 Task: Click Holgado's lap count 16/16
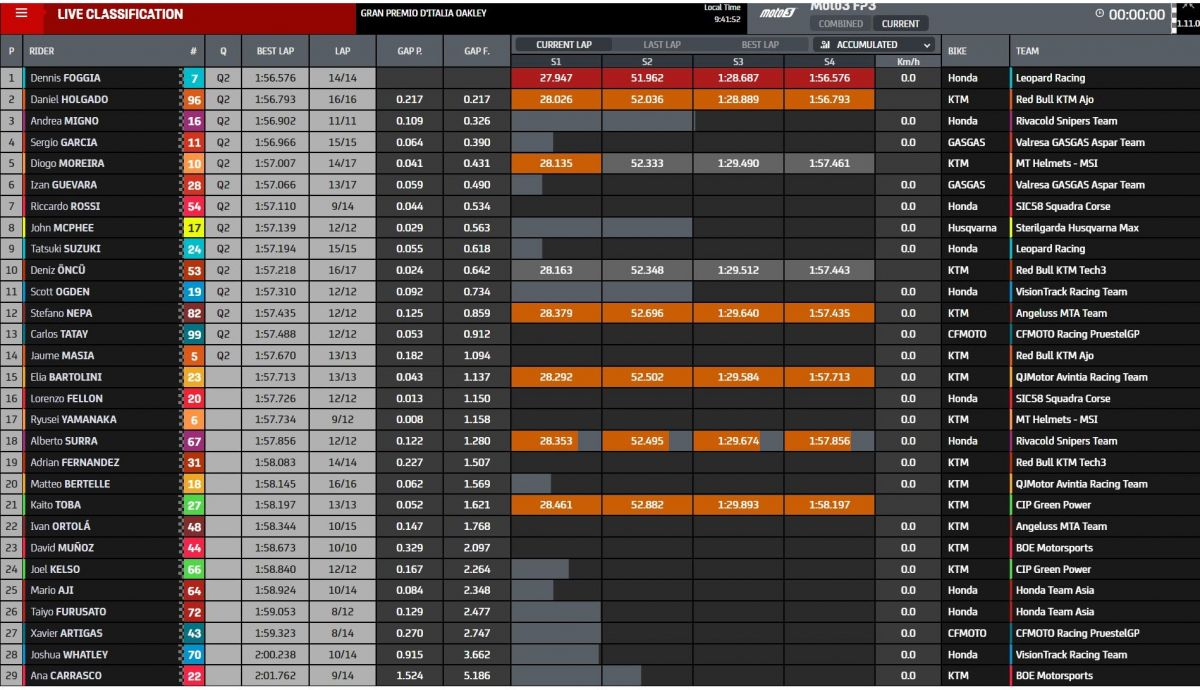pos(342,100)
